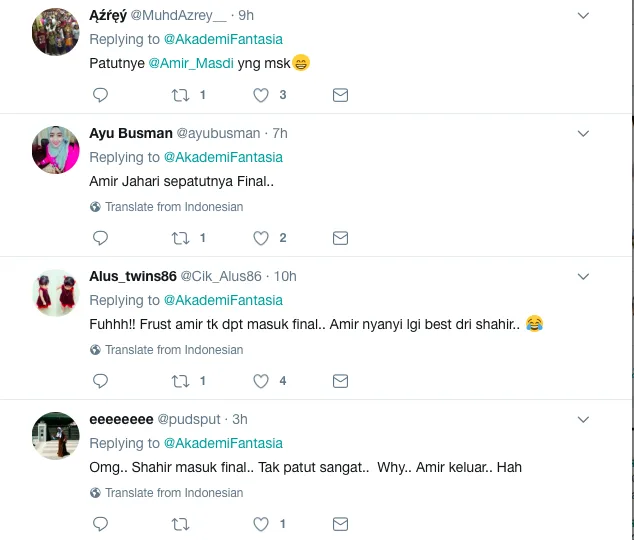The height and width of the screenshot is (540, 634).
Task: Retweet the eeeeeeee tweet
Action: pyautogui.click(x=181, y=524)
